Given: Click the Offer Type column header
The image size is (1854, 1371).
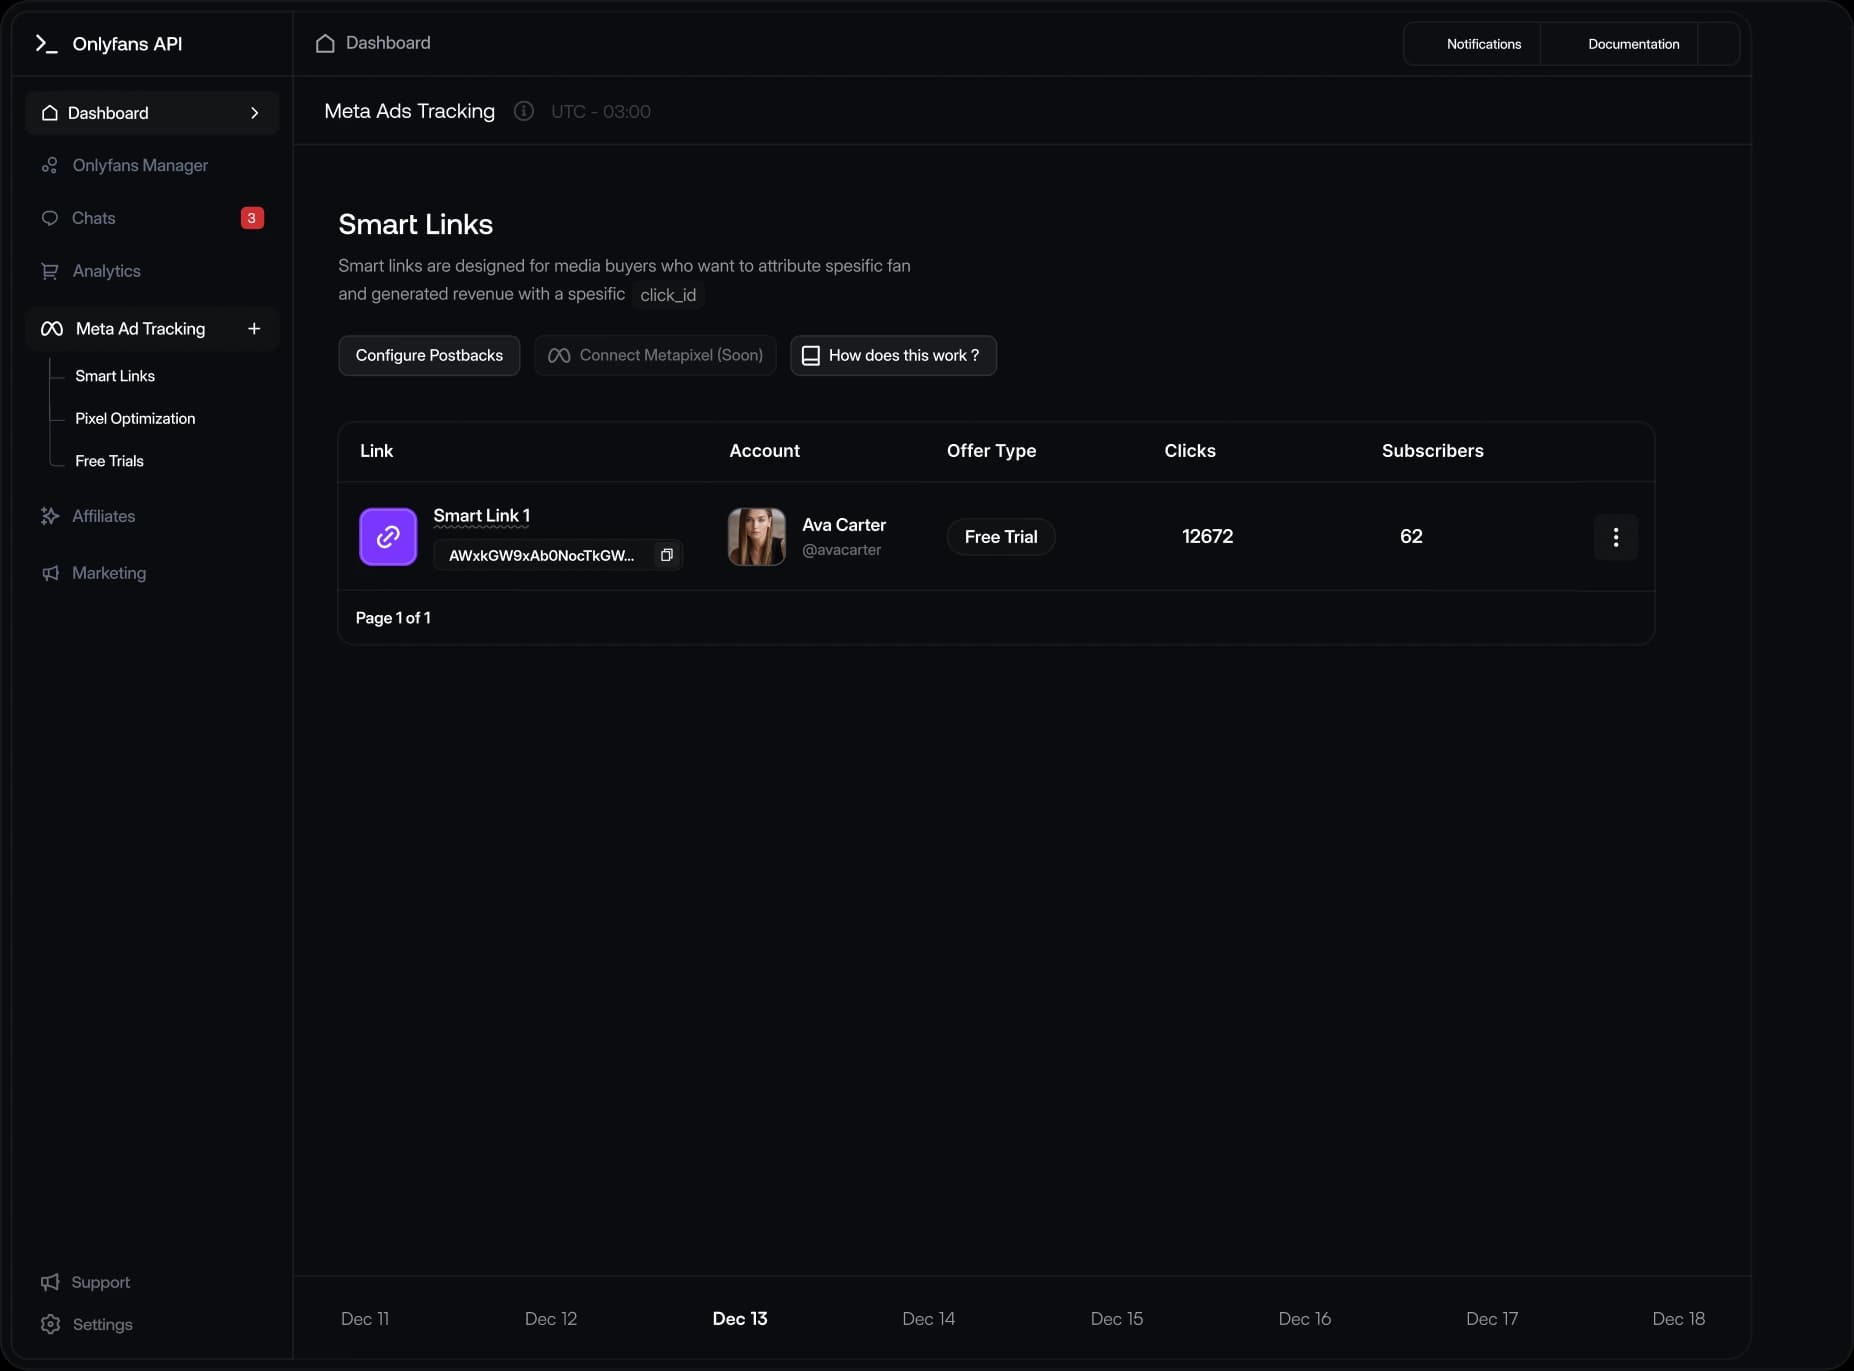Looking at the screenshot, I should click(x=991, y=451).
